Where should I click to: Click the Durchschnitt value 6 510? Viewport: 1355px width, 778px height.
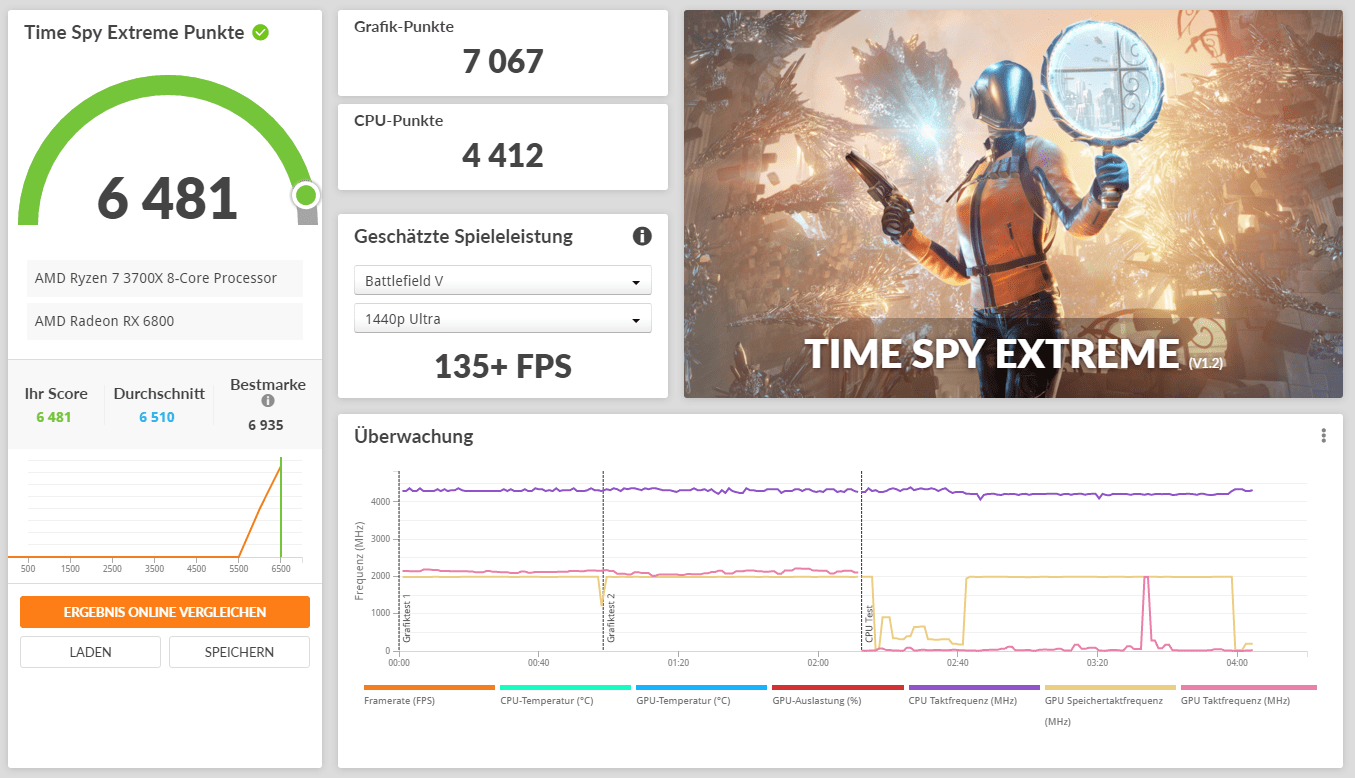[x=157, y=417]
